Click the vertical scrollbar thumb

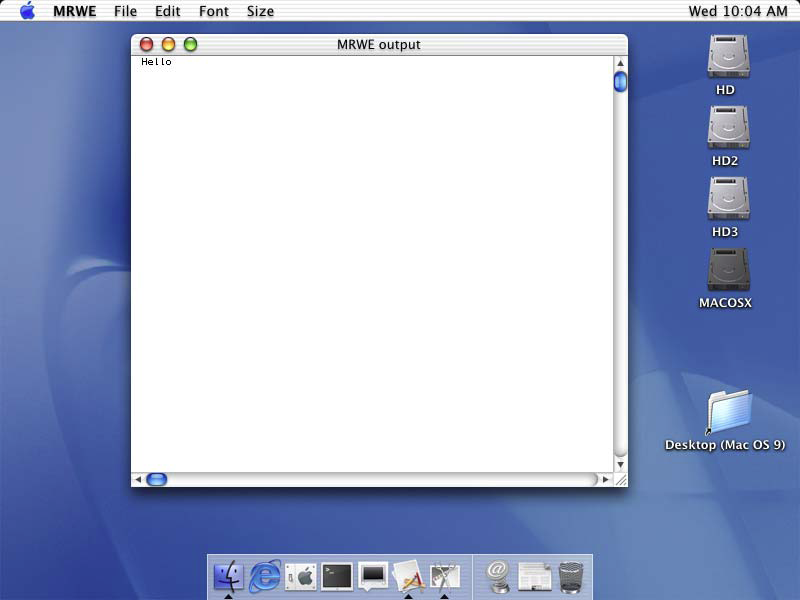coord(620,82)
